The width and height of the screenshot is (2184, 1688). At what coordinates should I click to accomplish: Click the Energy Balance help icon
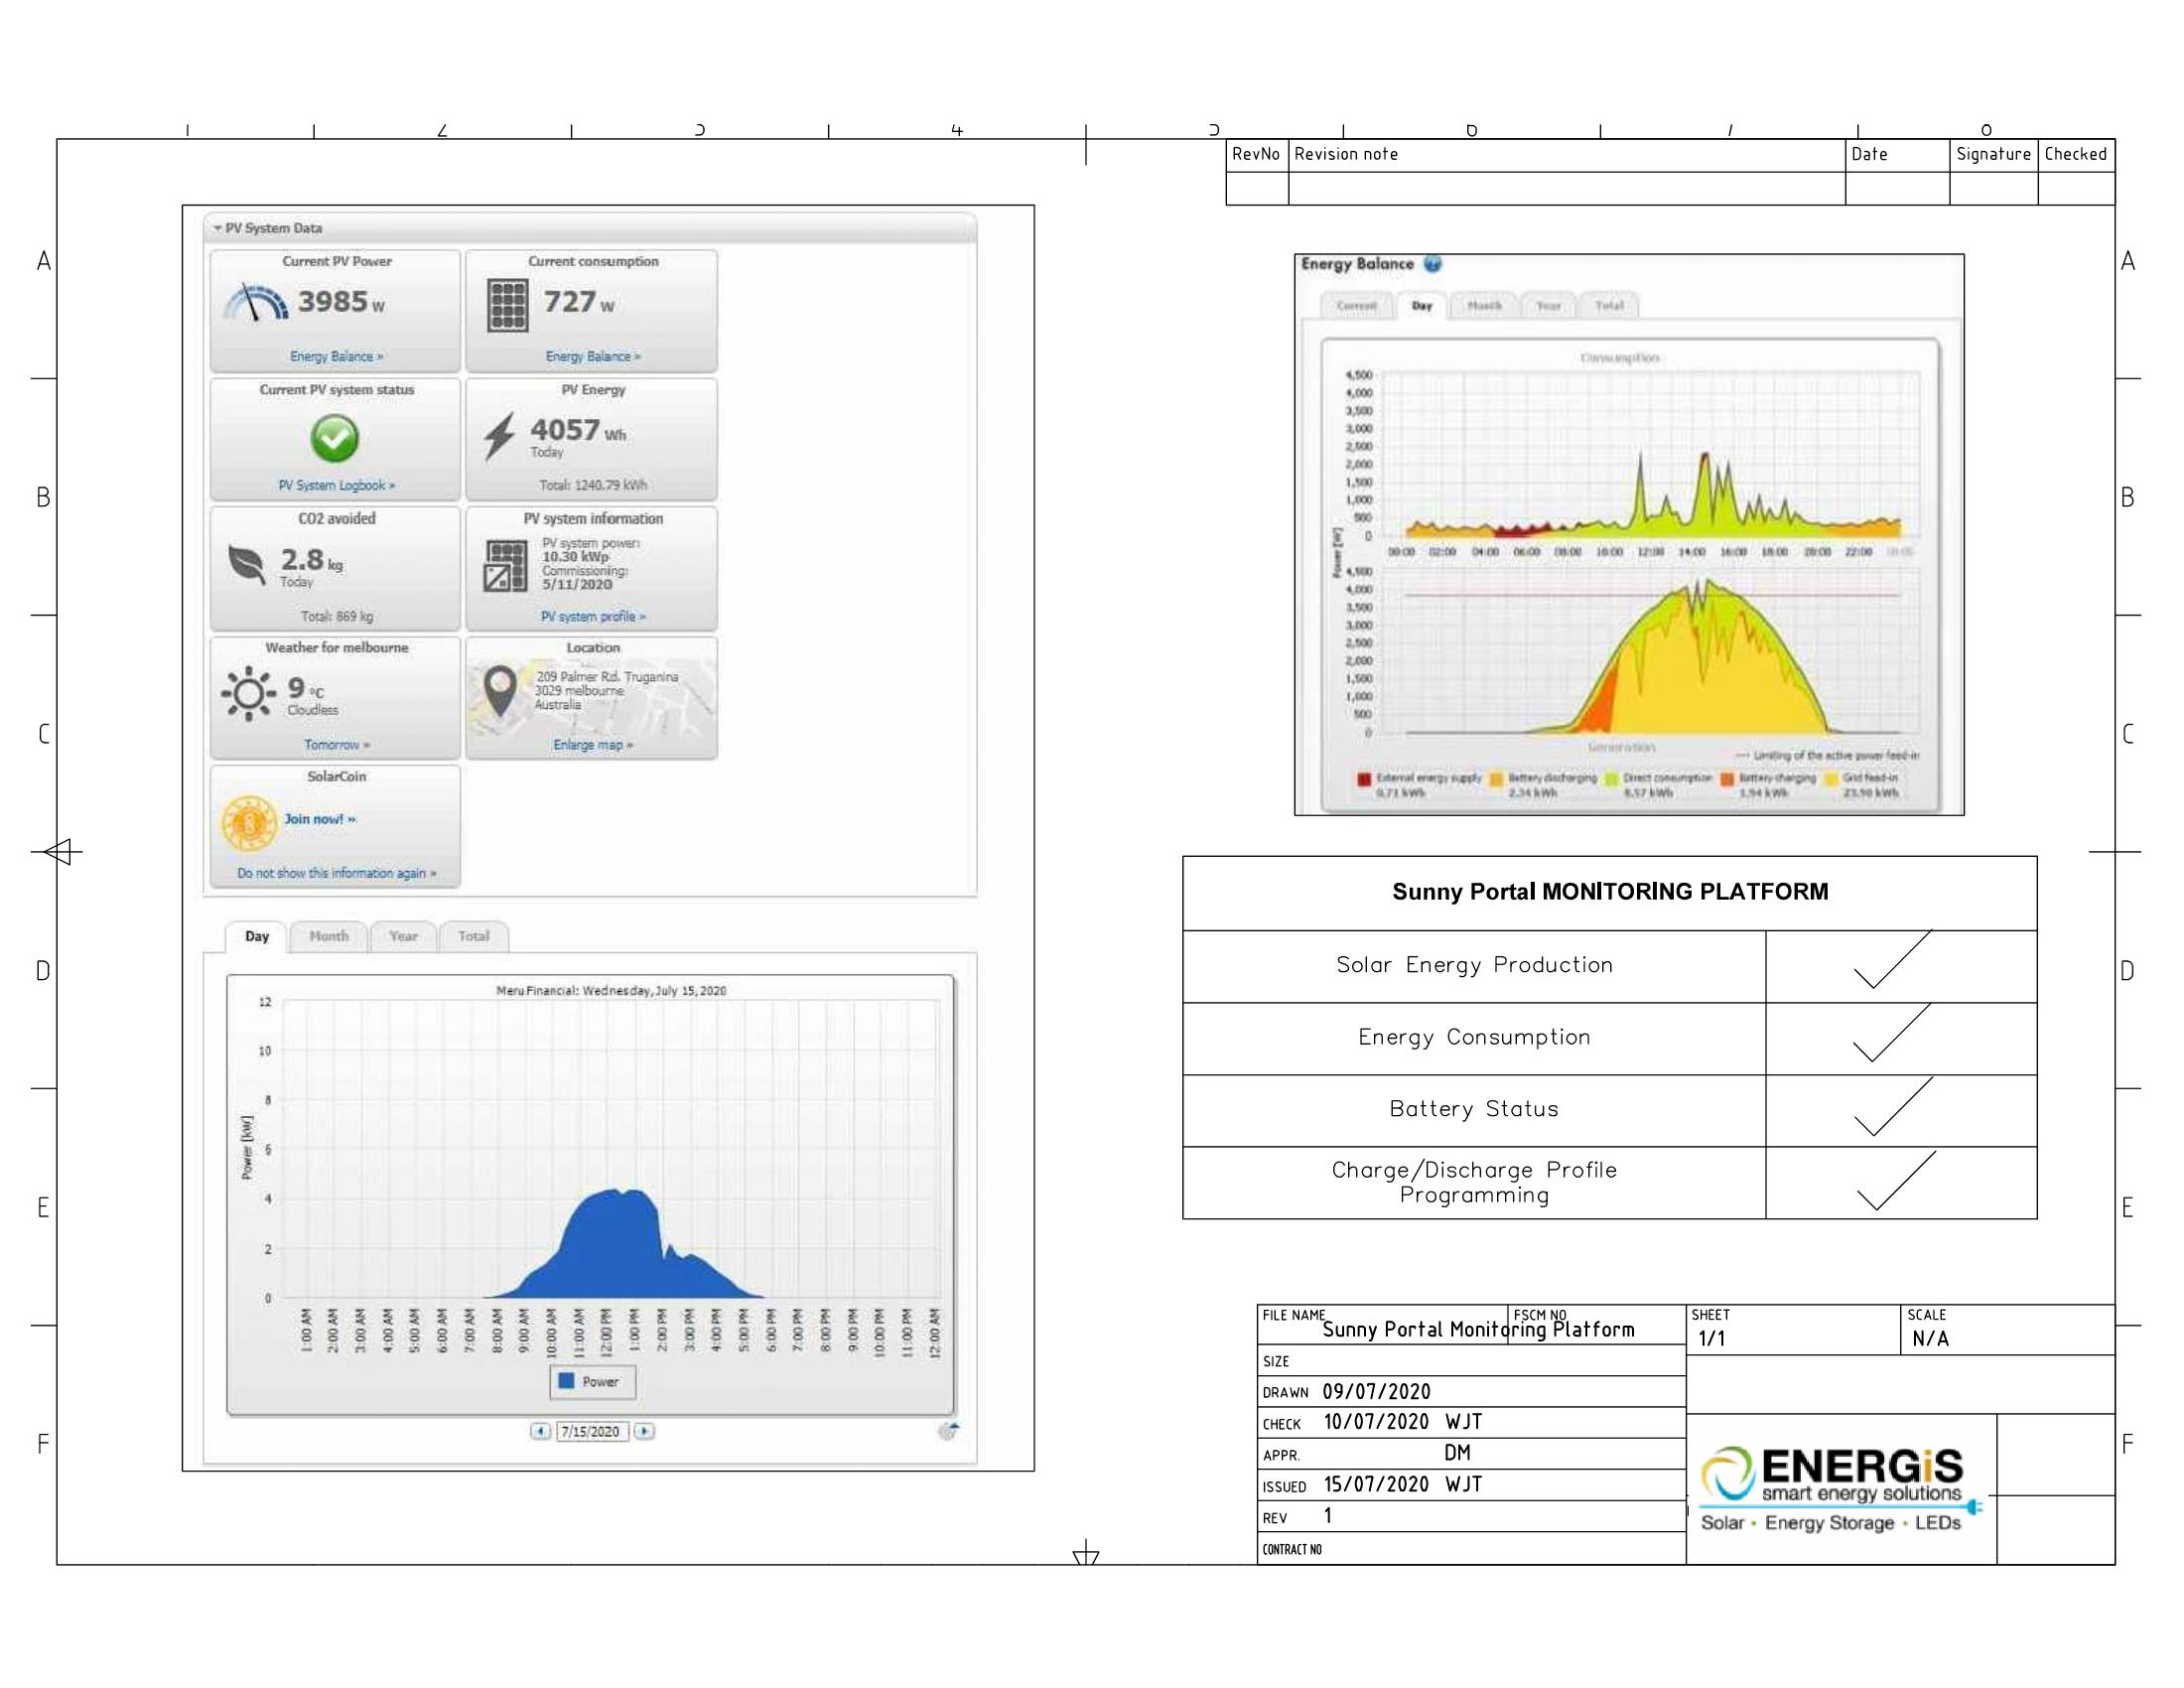click(1432, 264)
